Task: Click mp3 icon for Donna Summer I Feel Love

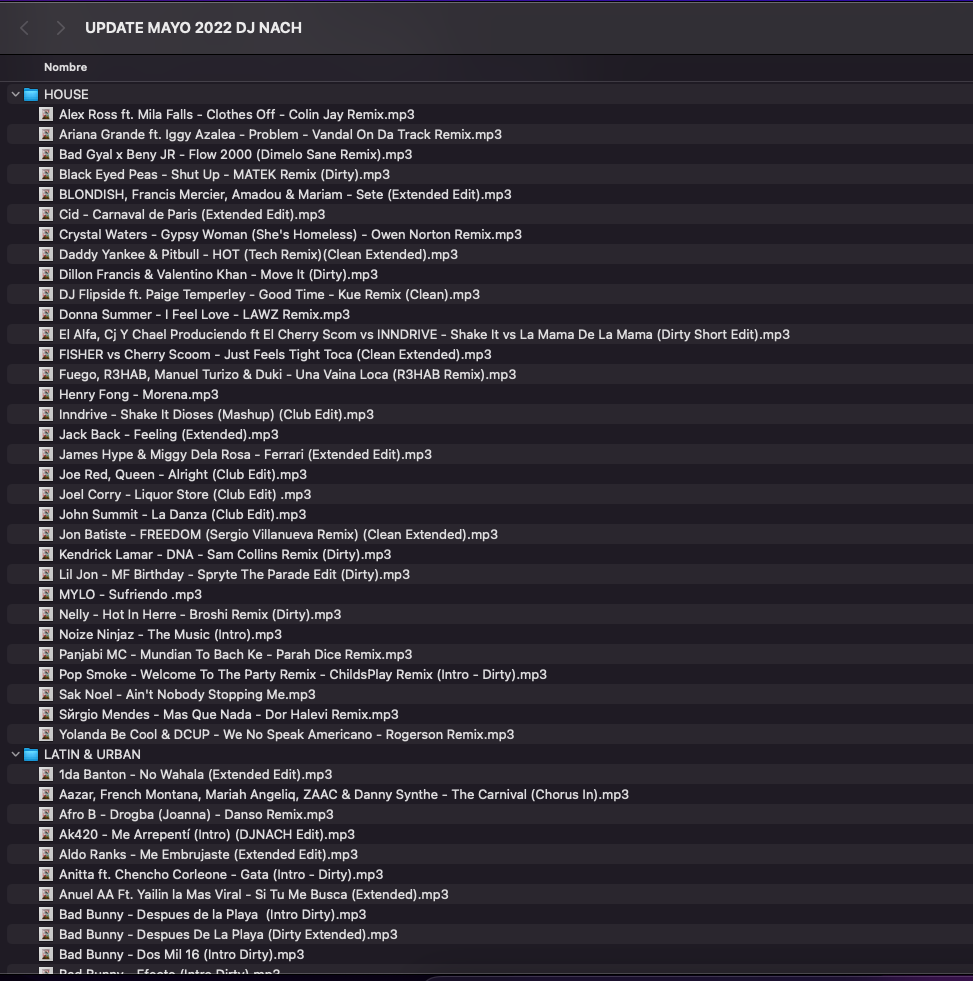Action: pyautogui.click(x=46, y=315)
